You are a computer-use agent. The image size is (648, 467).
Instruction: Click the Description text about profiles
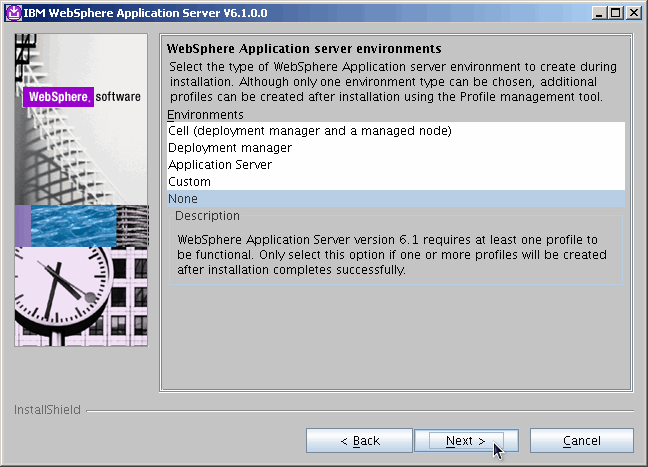point(395,255)
